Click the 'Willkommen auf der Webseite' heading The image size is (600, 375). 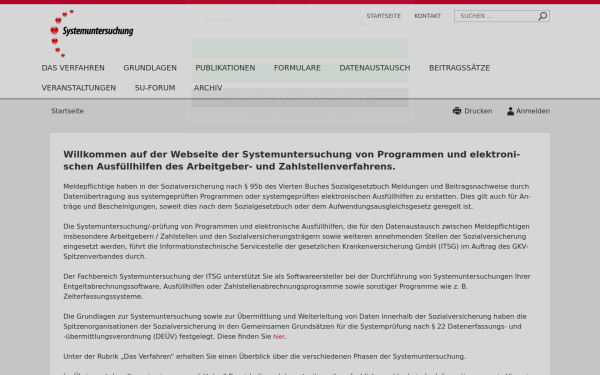coord(292,160)
